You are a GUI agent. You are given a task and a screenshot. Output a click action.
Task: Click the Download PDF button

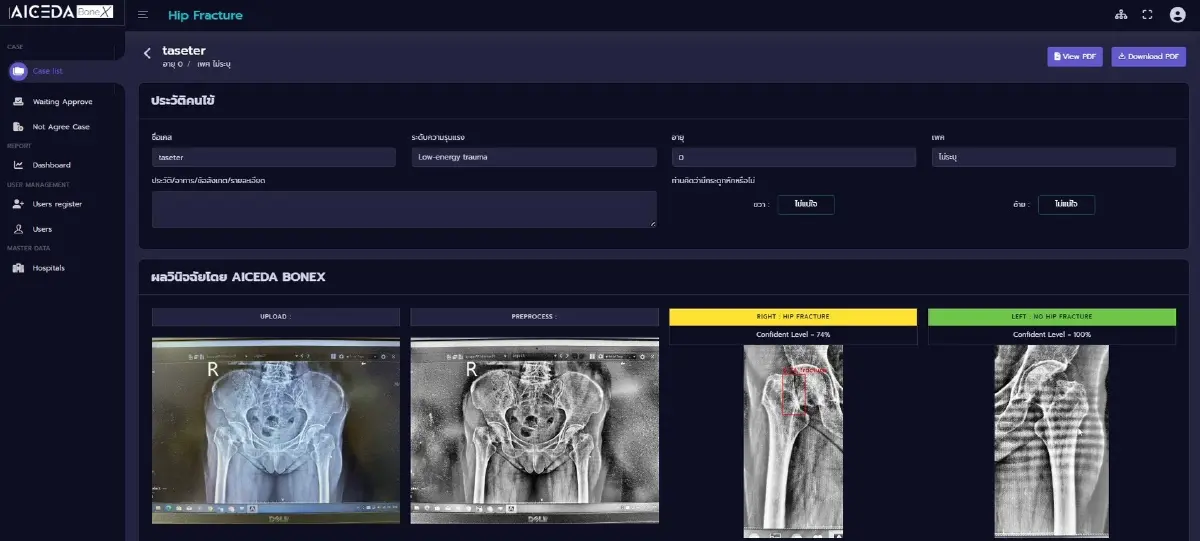click(x=1148, y=57)
